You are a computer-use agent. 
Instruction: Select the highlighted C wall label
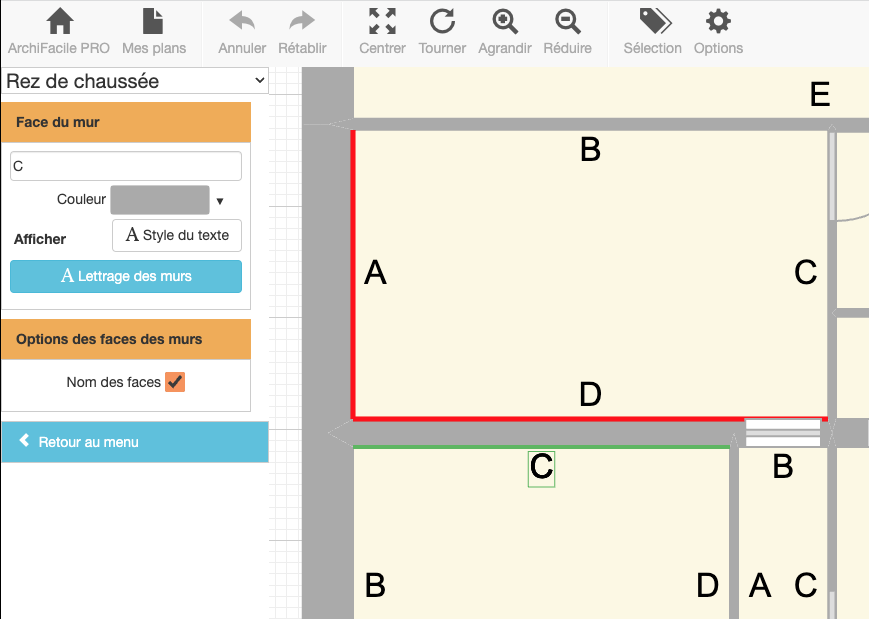(x=541, y=467)
